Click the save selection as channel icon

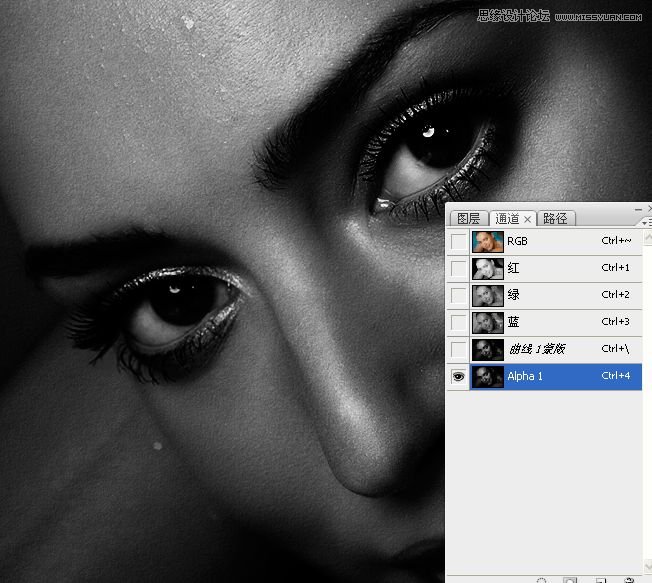point(570,580)
